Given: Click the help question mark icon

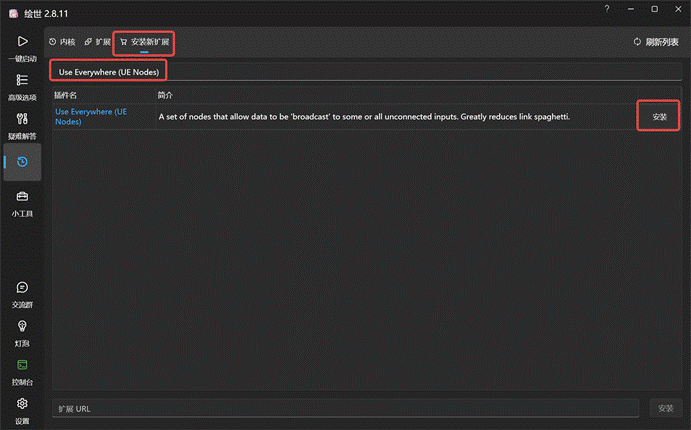Looking at the screenshot, I should pos(606,9).
